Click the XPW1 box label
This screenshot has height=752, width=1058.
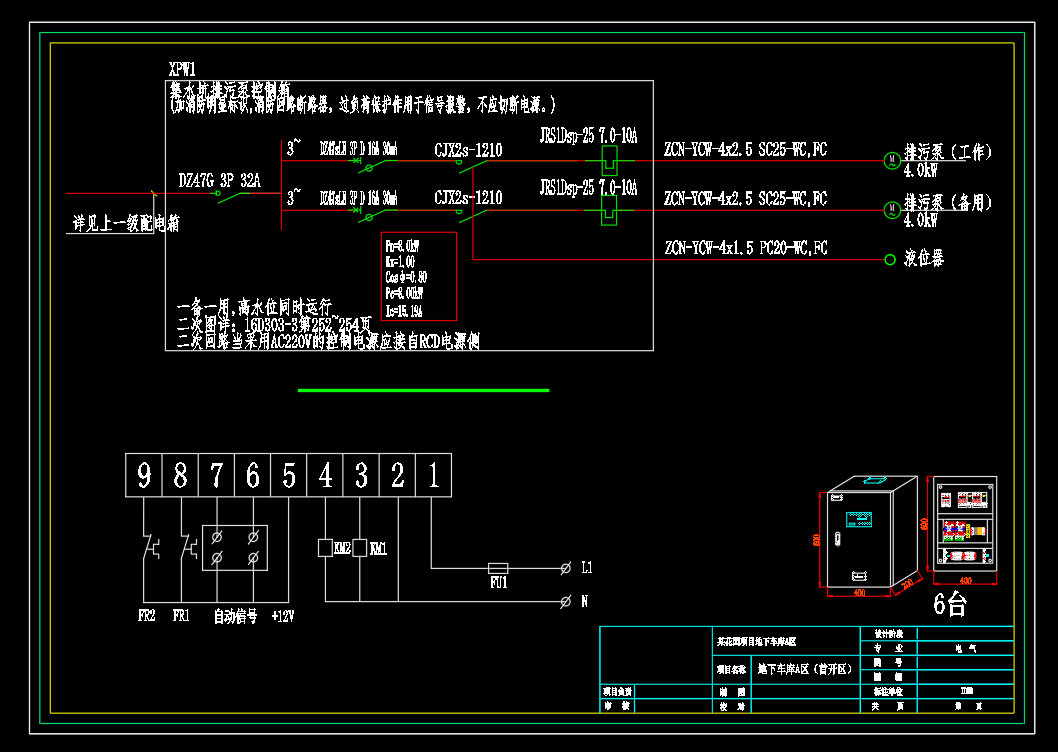pos(182,70)
